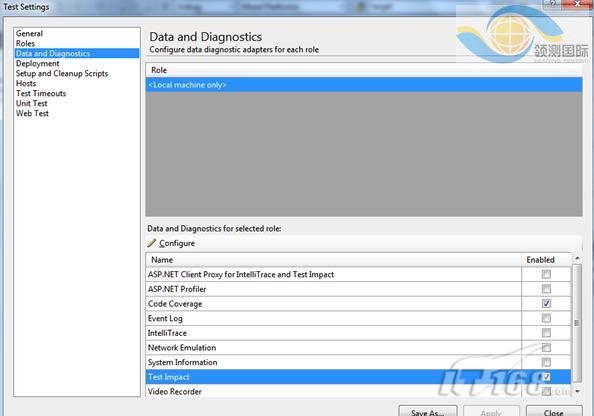Select the Code Coverage row name
The image size is (594, 416).
coord(175,304)
